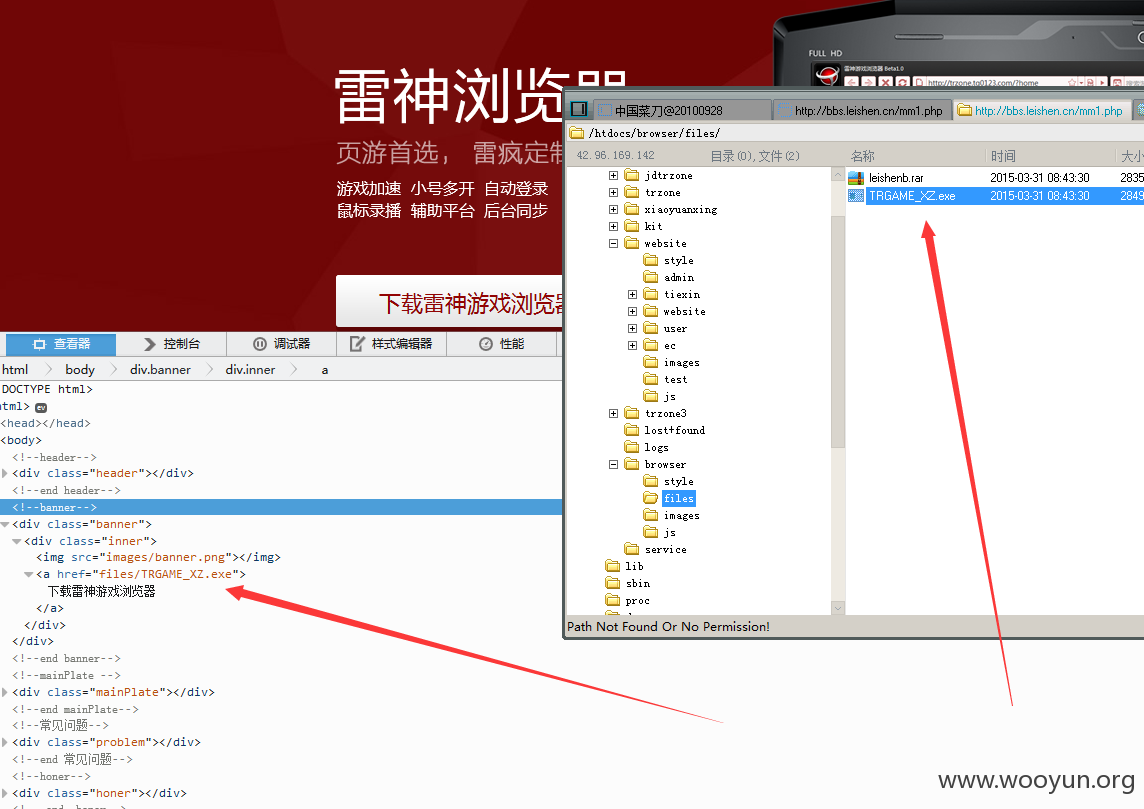Click the html breadcrumb
Screen dimensions: 1144x809
pyautogui.click(x=15, y=370)
